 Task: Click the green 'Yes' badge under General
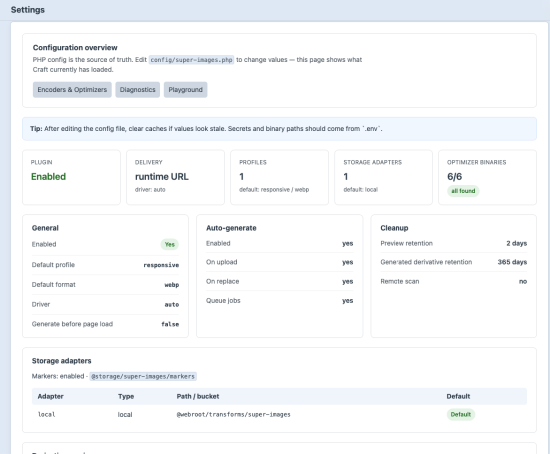pyautogui.click(x=170, y=245)
